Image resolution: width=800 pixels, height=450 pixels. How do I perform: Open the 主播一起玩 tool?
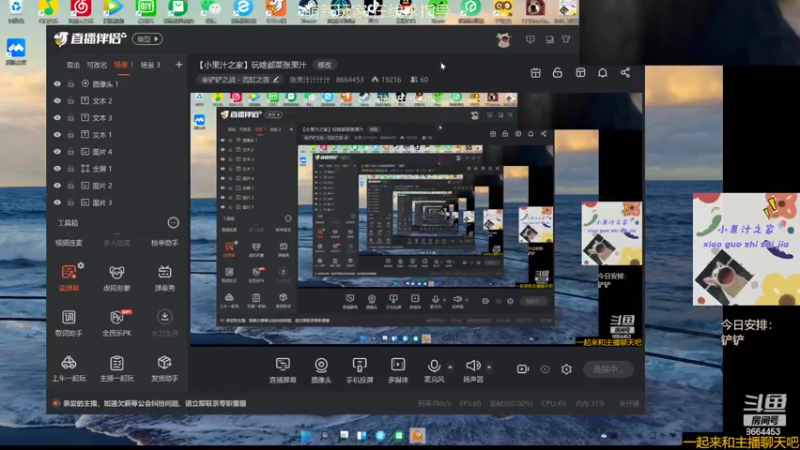[116, 368]
